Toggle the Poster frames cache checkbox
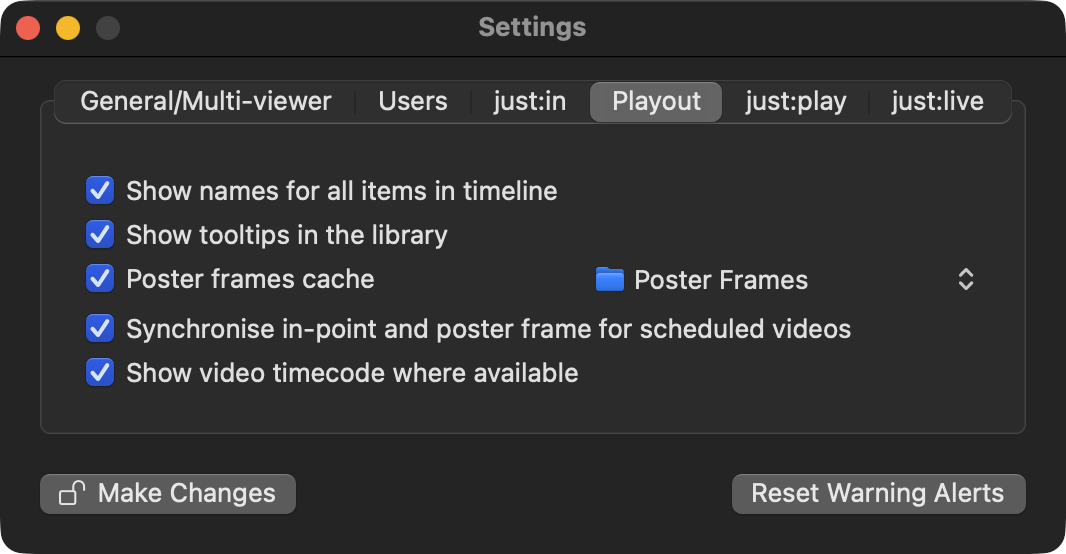Screen dimensions: 1066x554 pos(100,278)
